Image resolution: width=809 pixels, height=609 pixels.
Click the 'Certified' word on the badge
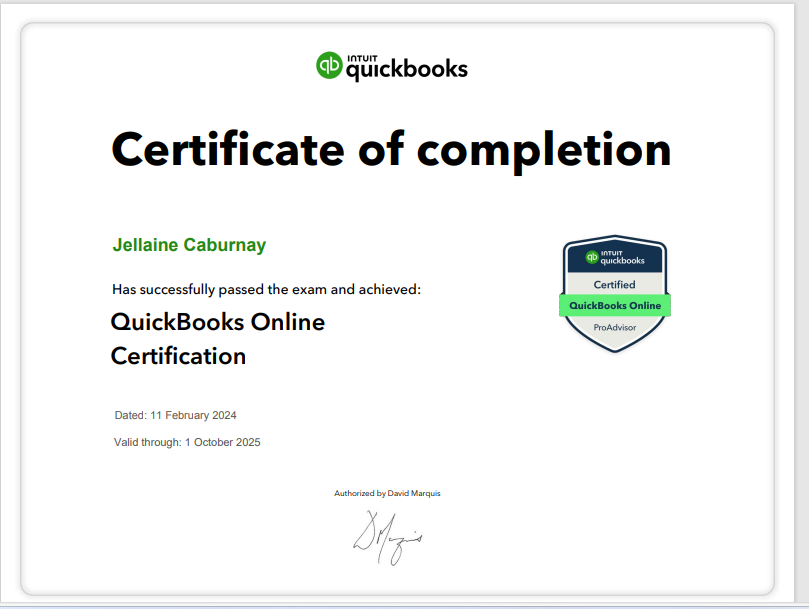614,285
